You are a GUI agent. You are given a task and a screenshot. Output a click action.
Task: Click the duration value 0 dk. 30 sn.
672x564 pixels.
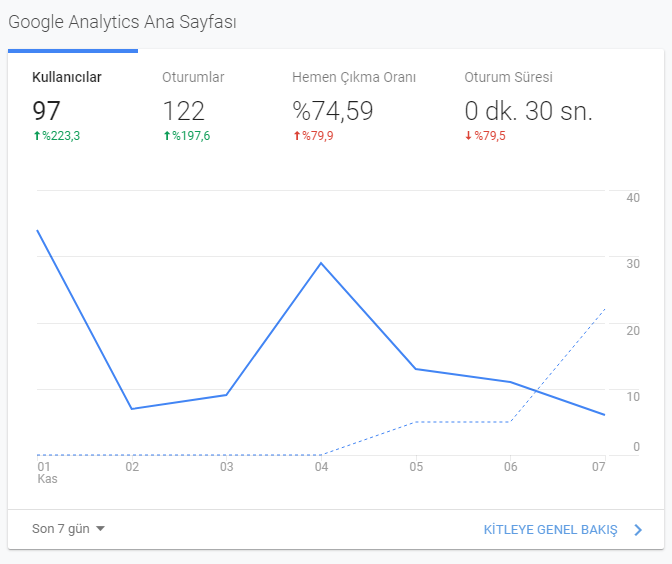[528, 111]
